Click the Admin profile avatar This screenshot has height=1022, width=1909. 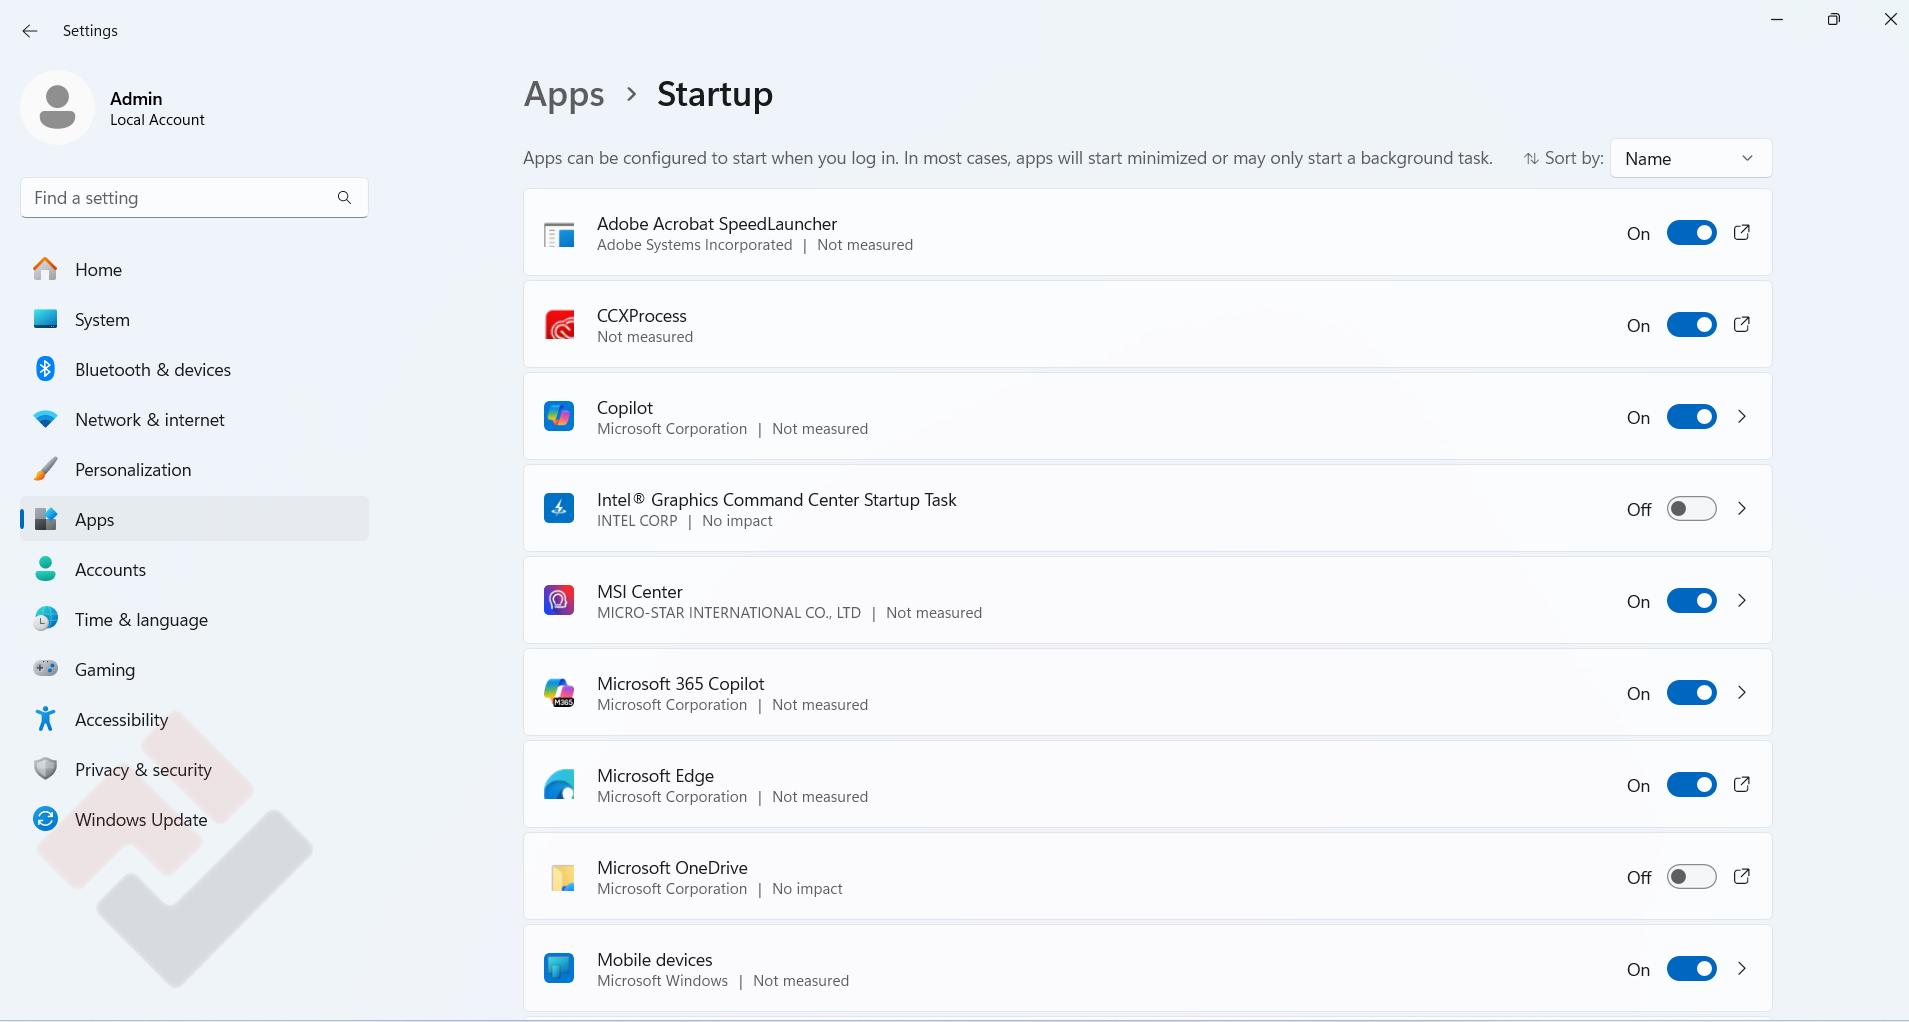(x=57, y=108)
